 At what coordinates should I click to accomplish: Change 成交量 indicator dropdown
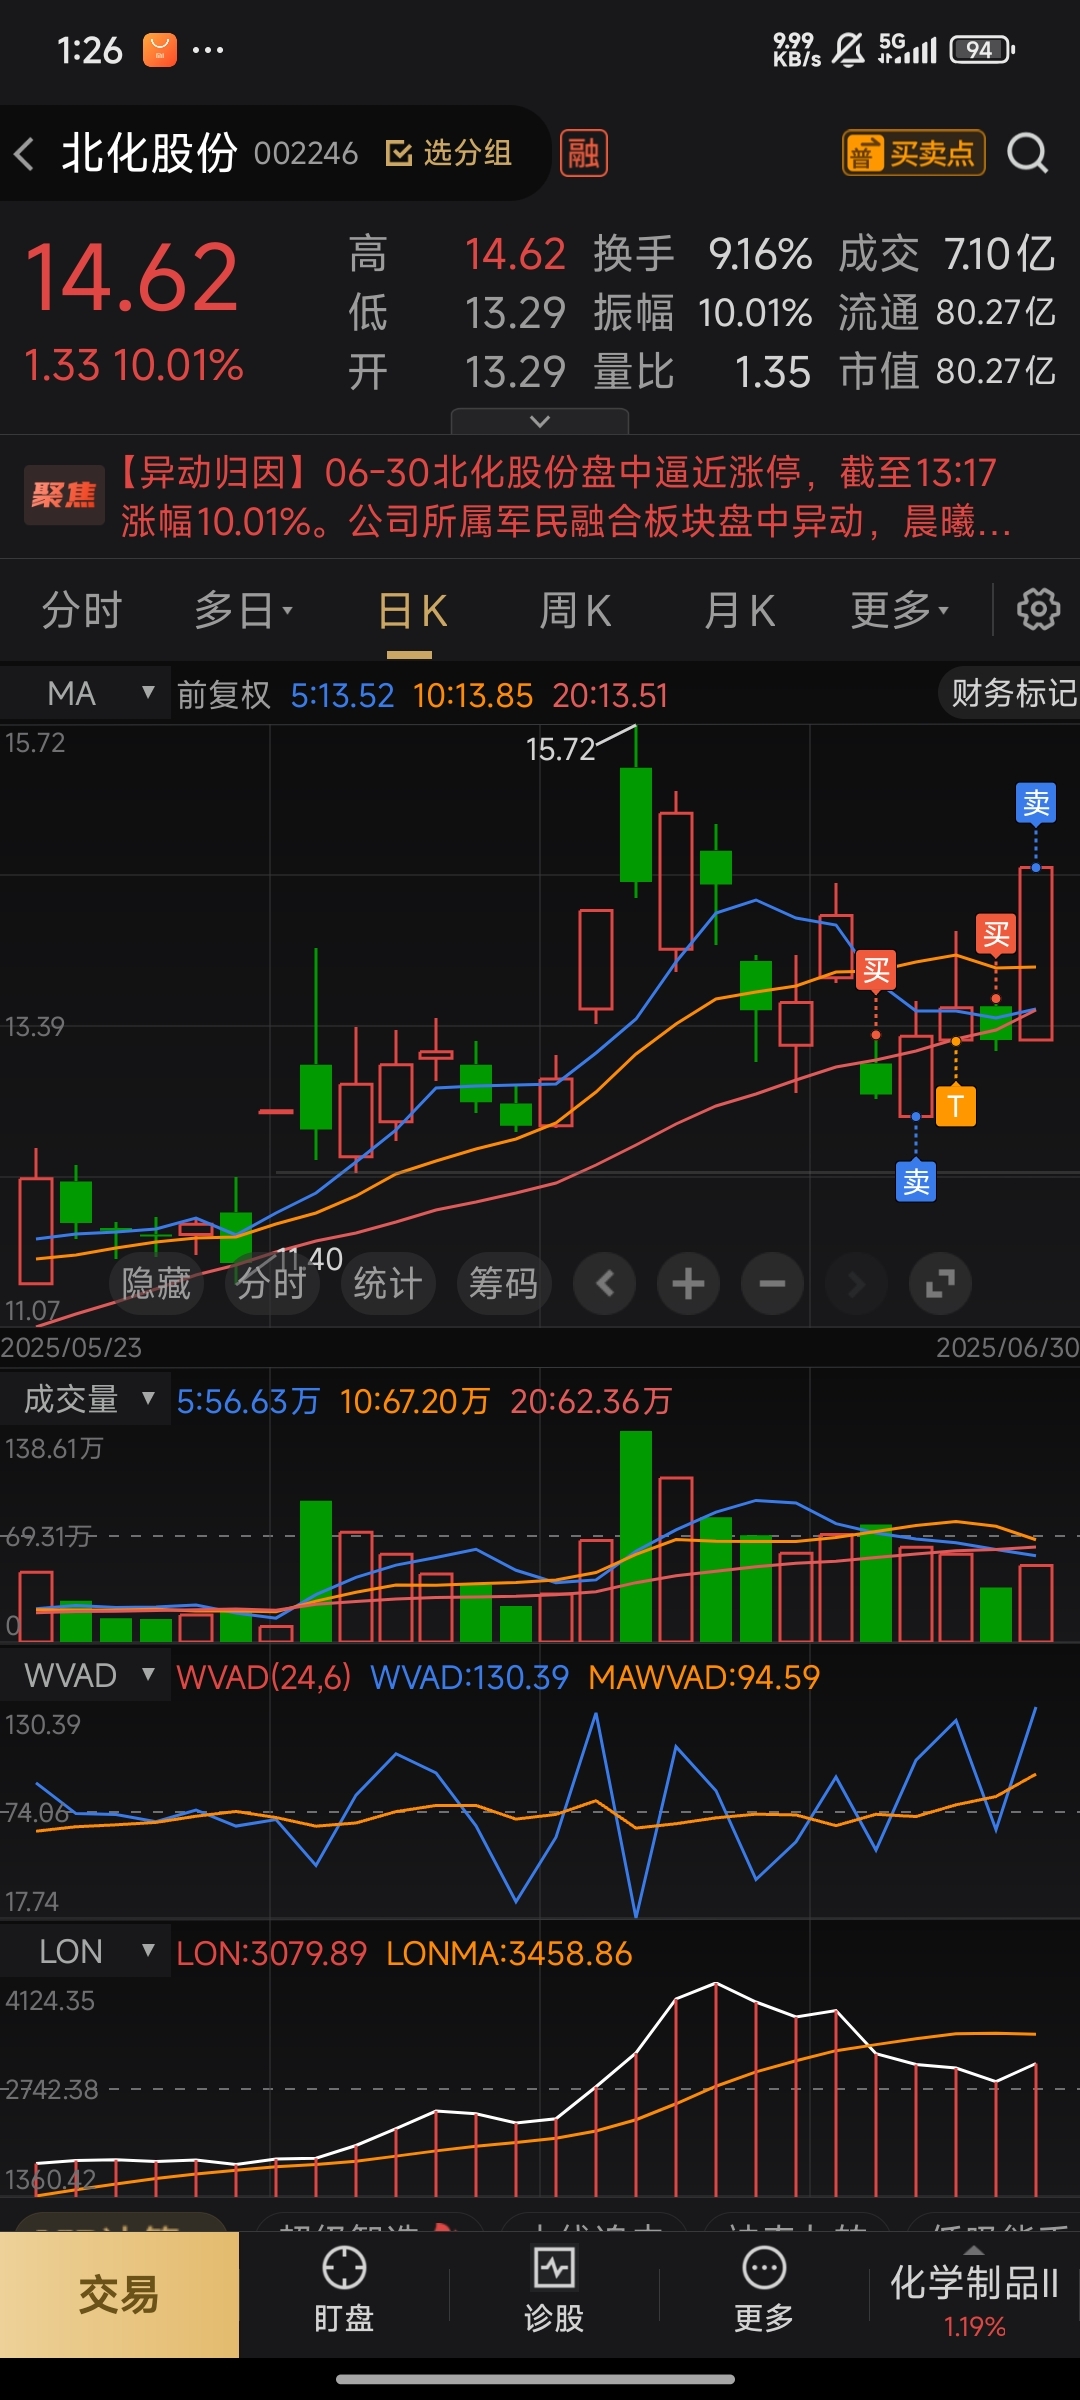click(85, 1398)
